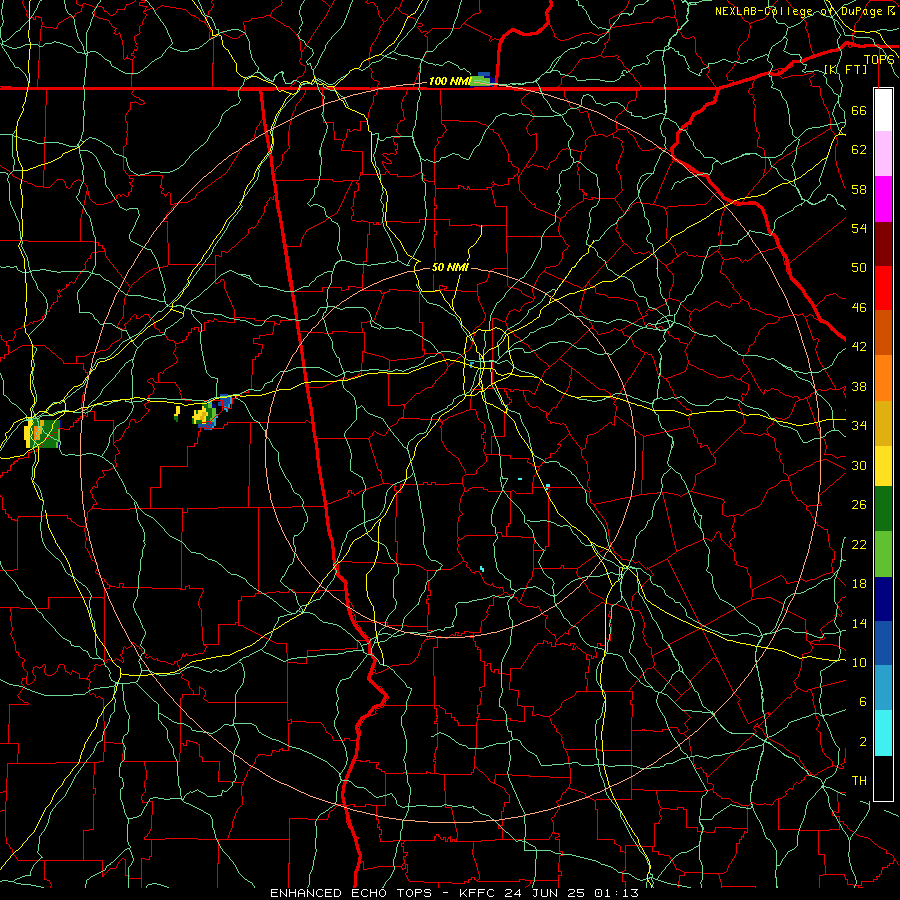The image size is (900, 900).
Task: Click the light pink legend swatch
Action: [883, 153]
